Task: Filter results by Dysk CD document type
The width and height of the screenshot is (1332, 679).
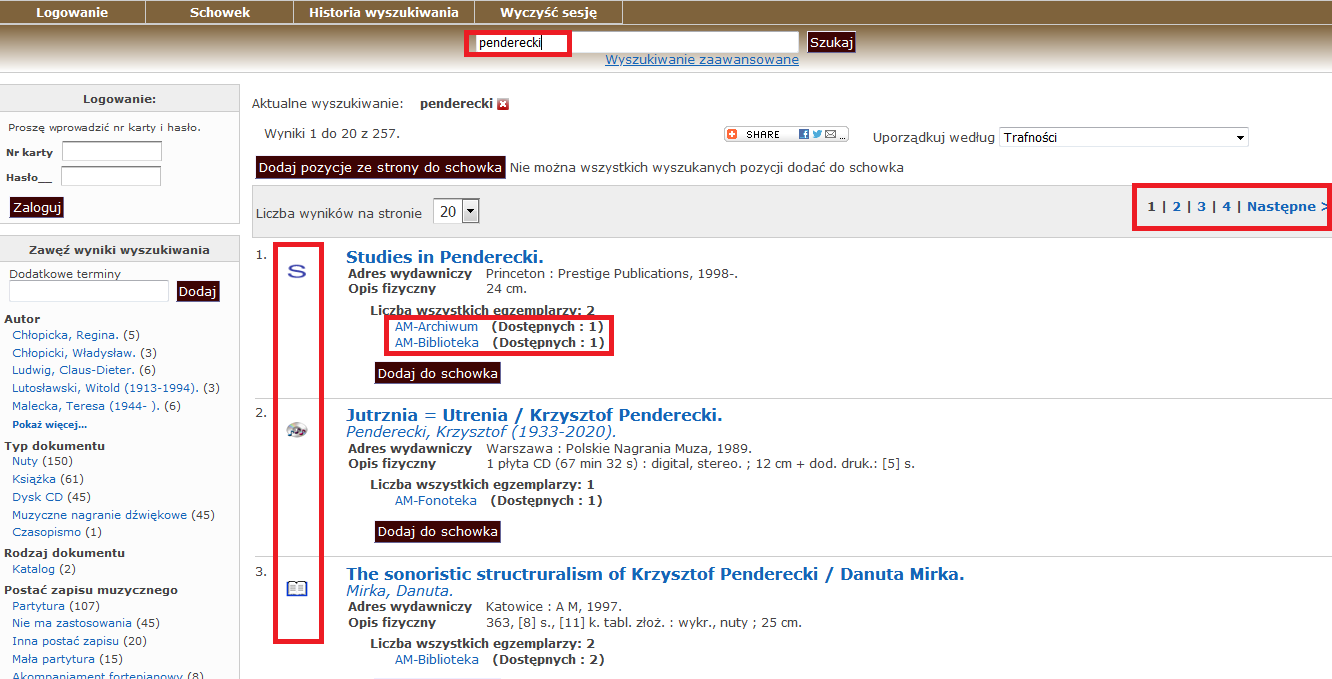Action: coord(37,497)
